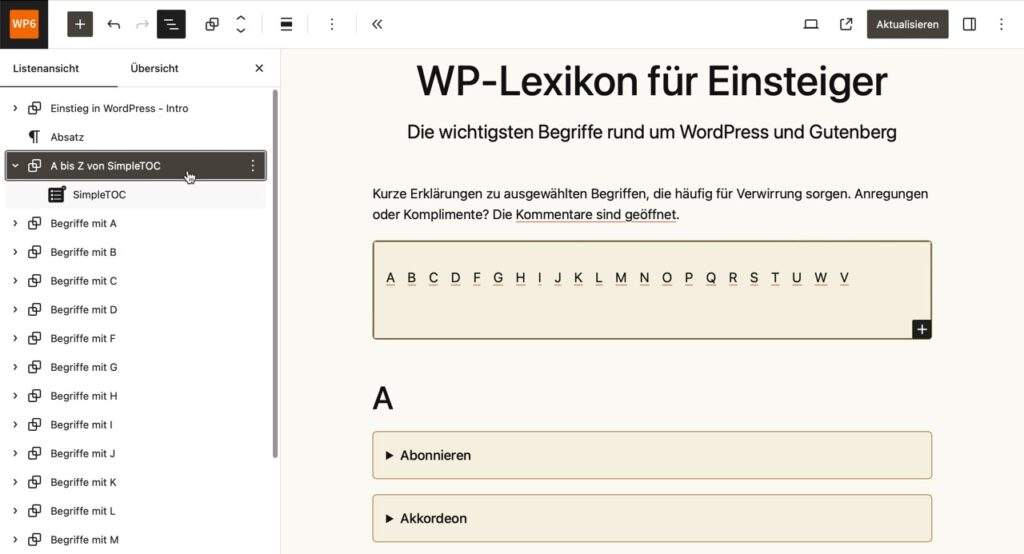Expand the Begriffe mit H group

[x=15, y=396]
